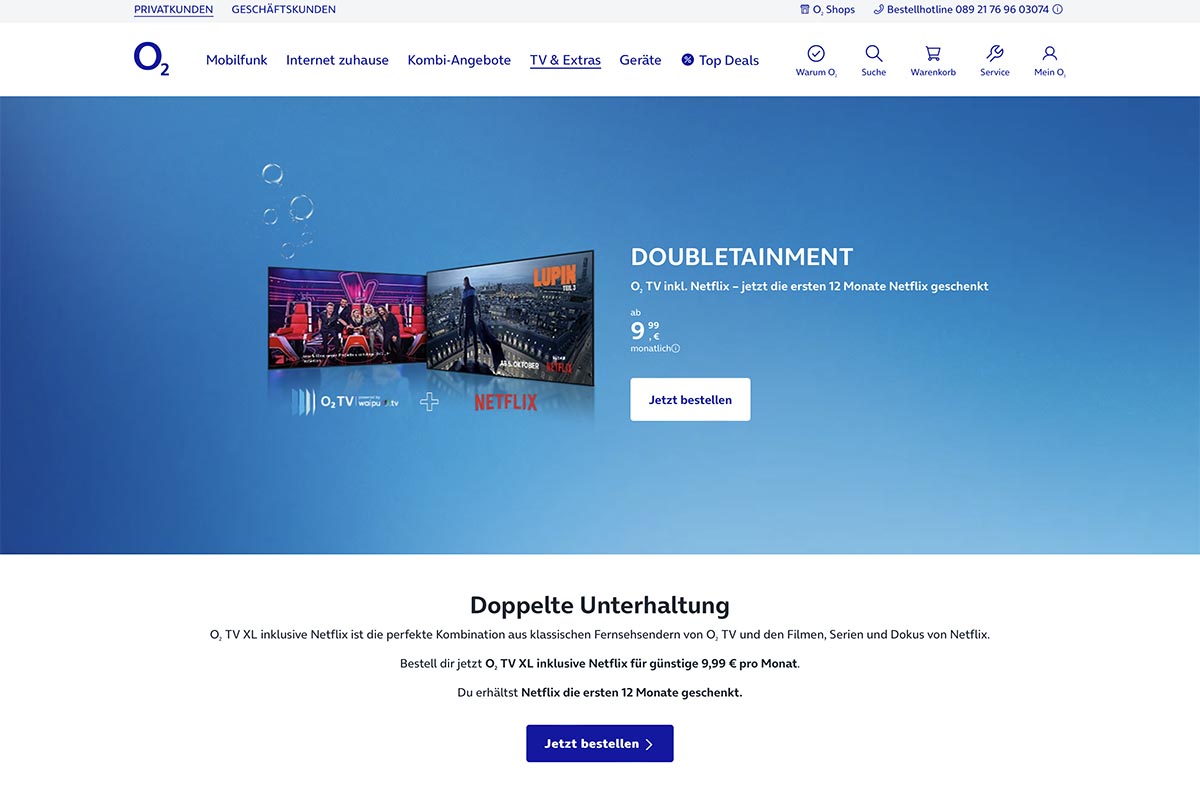Open the Top Deals menu item

pyautogui.click(x=729, y=60)
